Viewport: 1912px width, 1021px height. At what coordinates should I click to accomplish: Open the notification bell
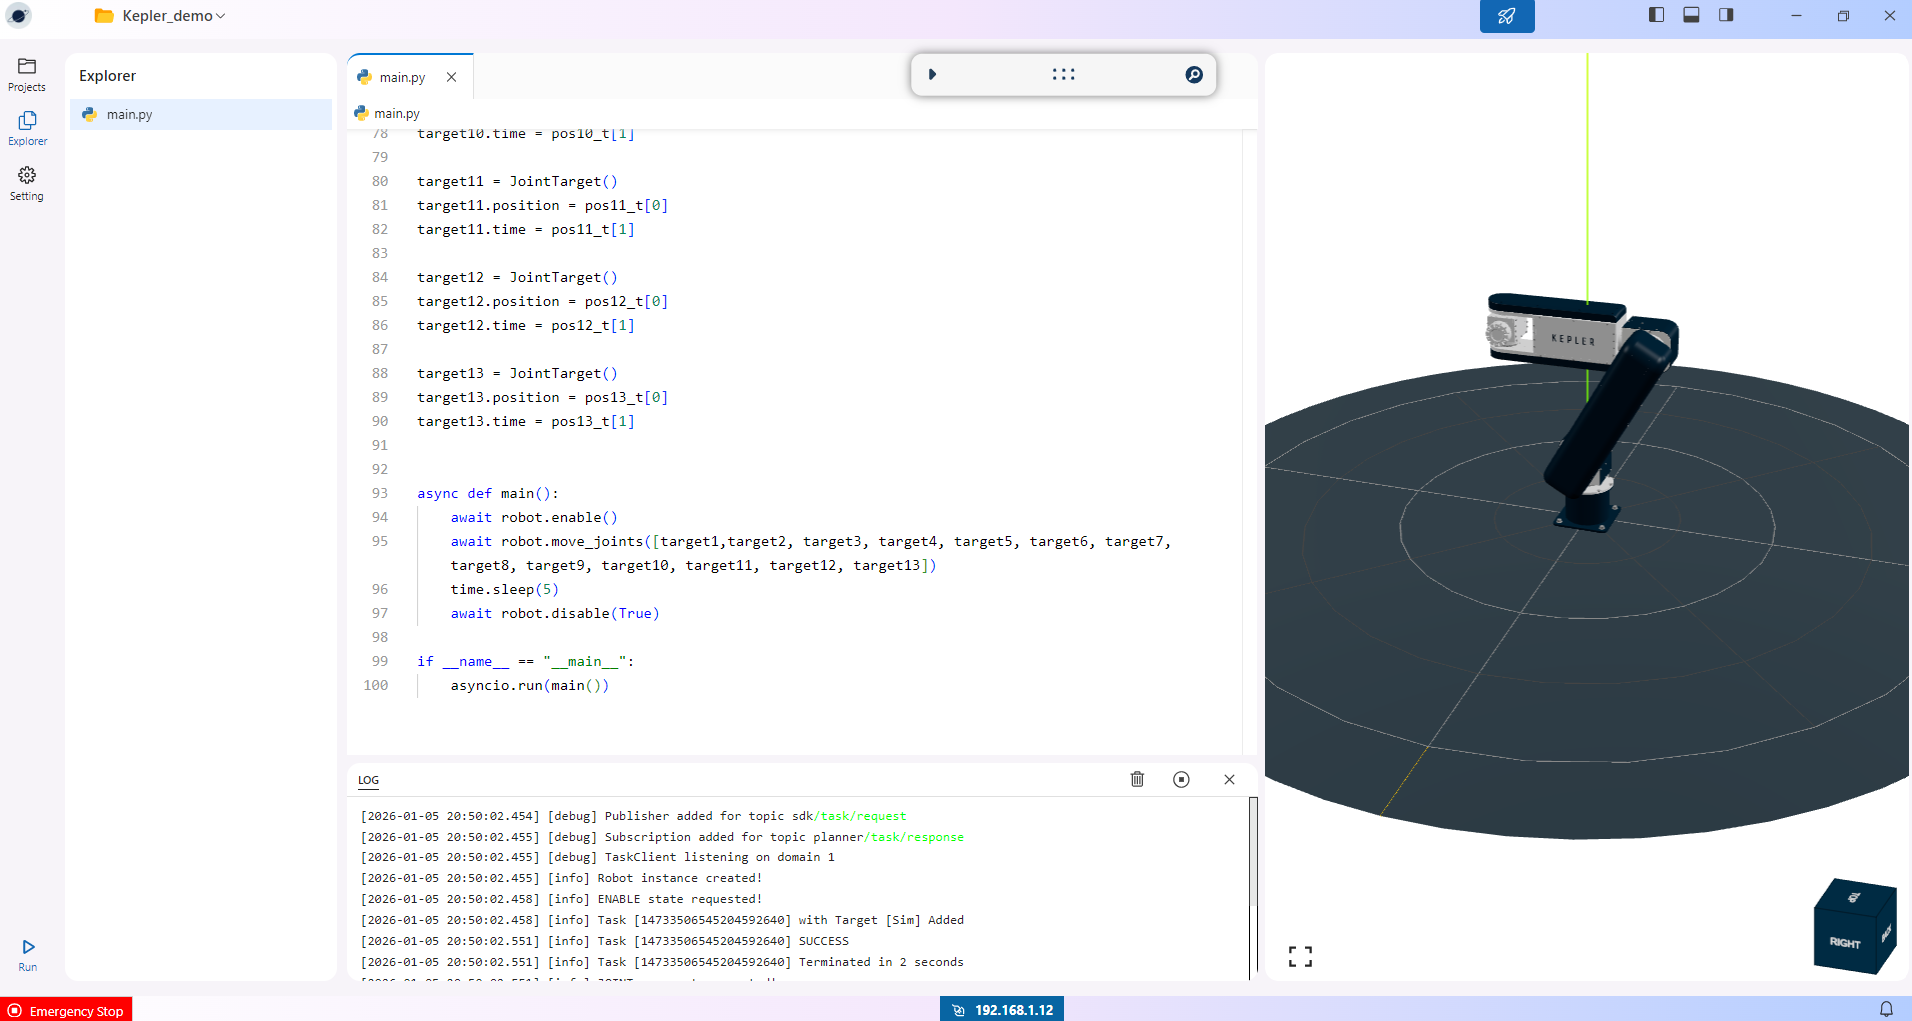(1886, 1009)
